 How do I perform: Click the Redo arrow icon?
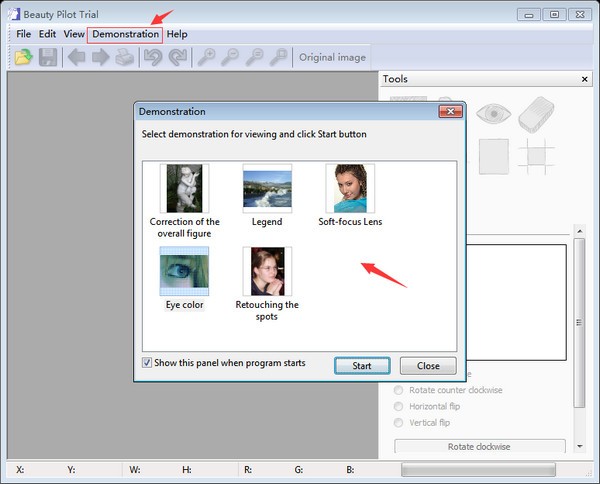(x=177, y=58)
